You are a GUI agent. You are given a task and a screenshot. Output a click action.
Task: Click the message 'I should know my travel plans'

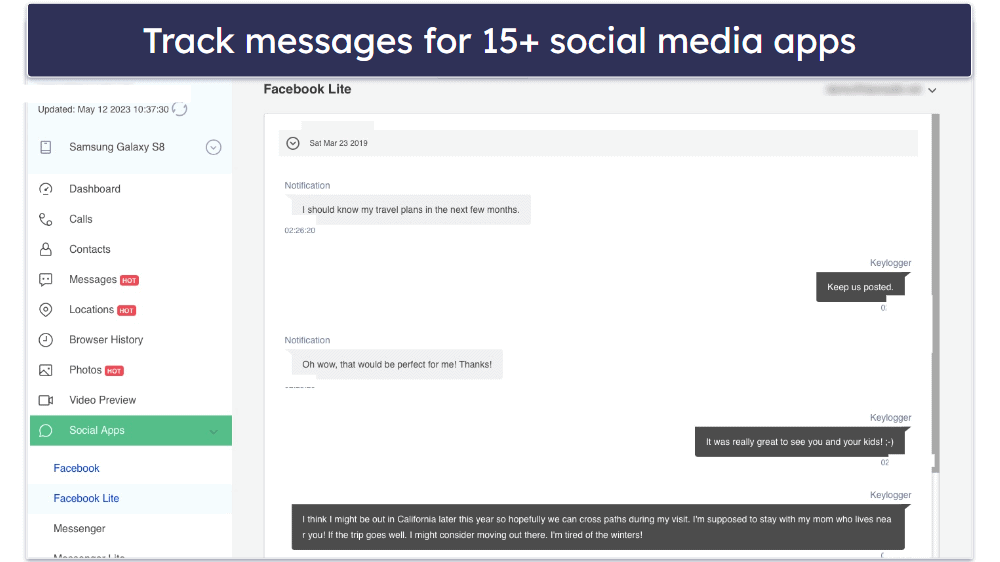(411, 210)
